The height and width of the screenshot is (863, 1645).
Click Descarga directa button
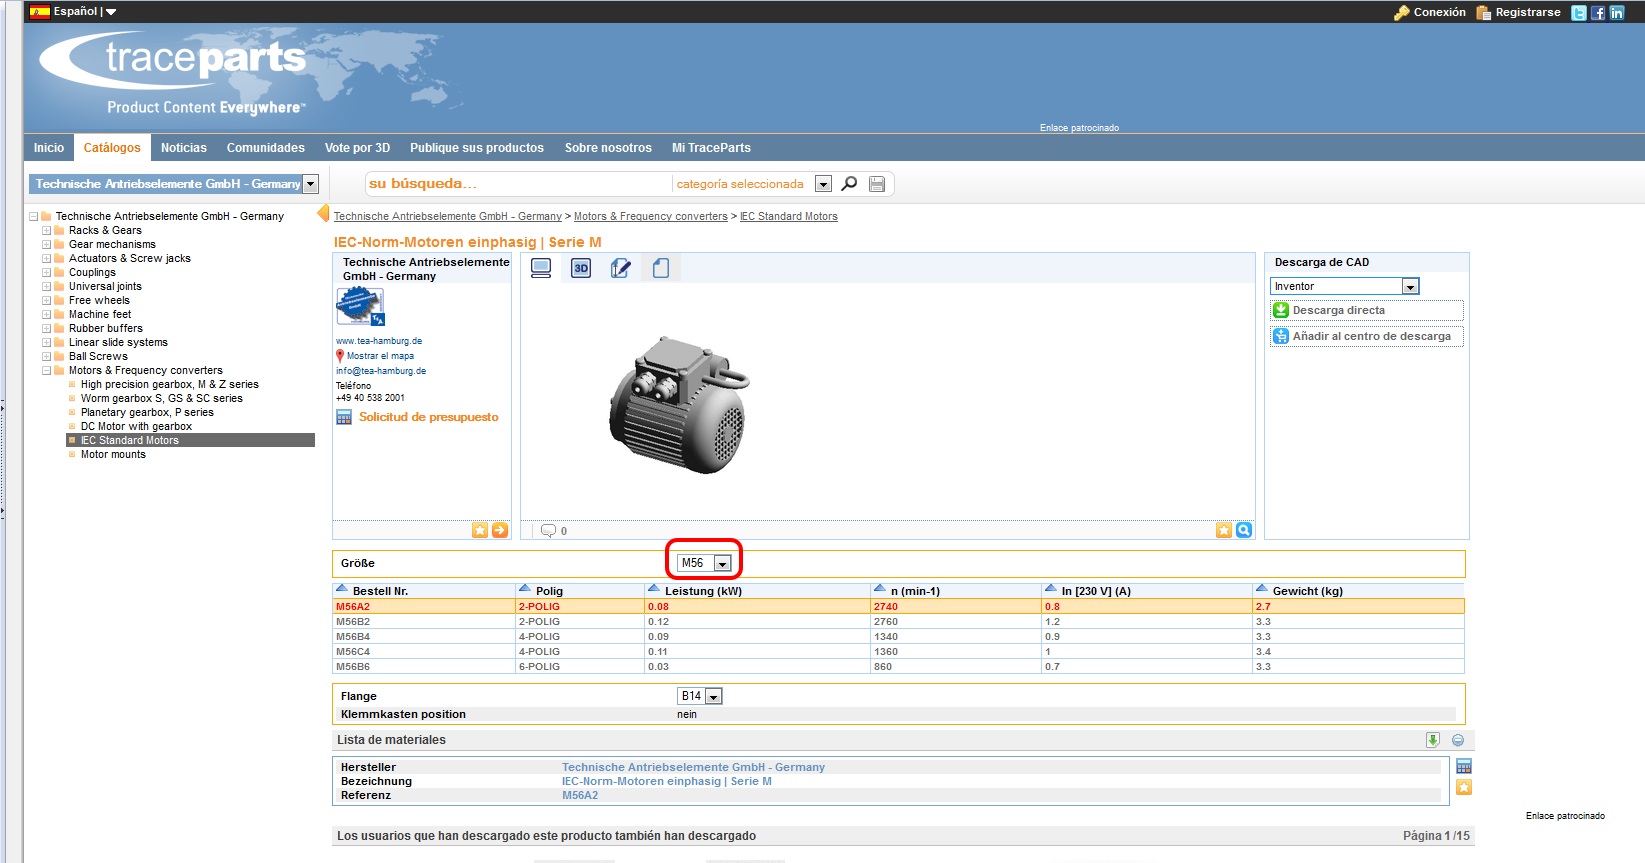(x=1367, y=310)
